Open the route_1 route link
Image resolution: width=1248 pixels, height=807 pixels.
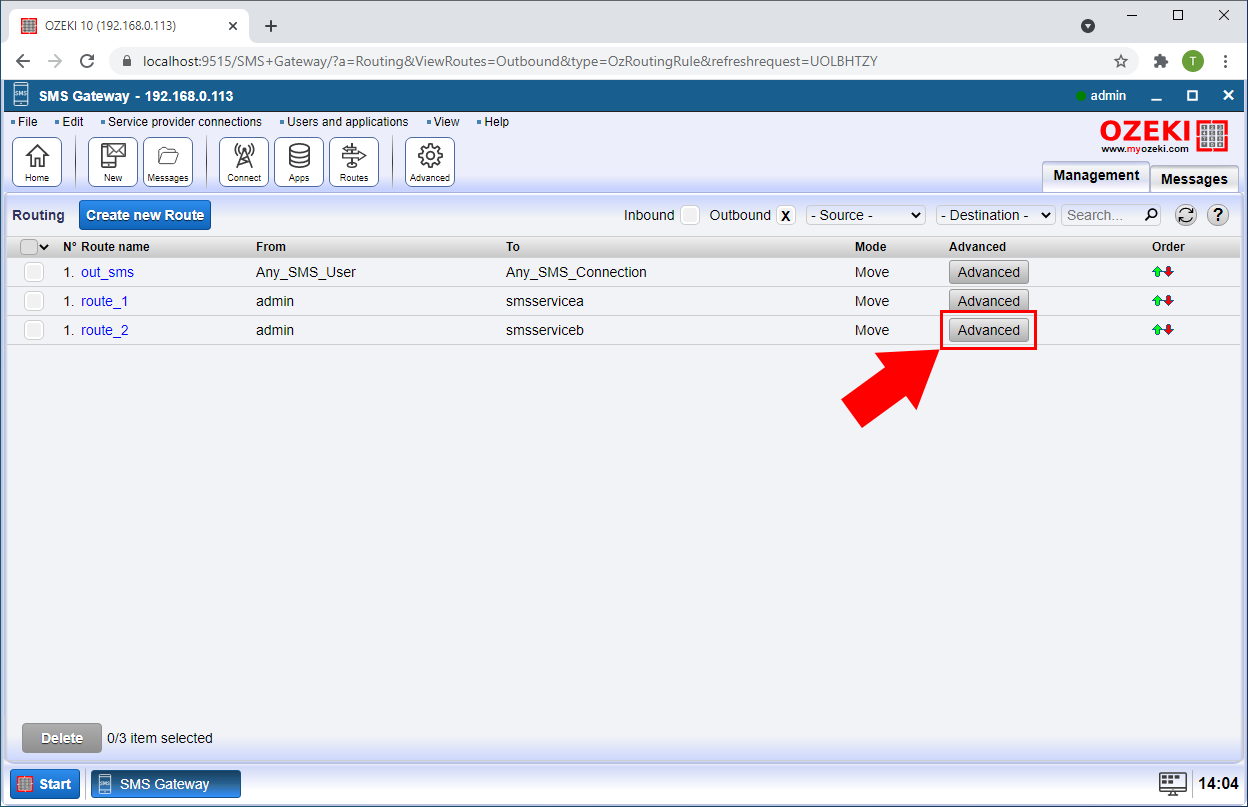(x=104, y=301)
